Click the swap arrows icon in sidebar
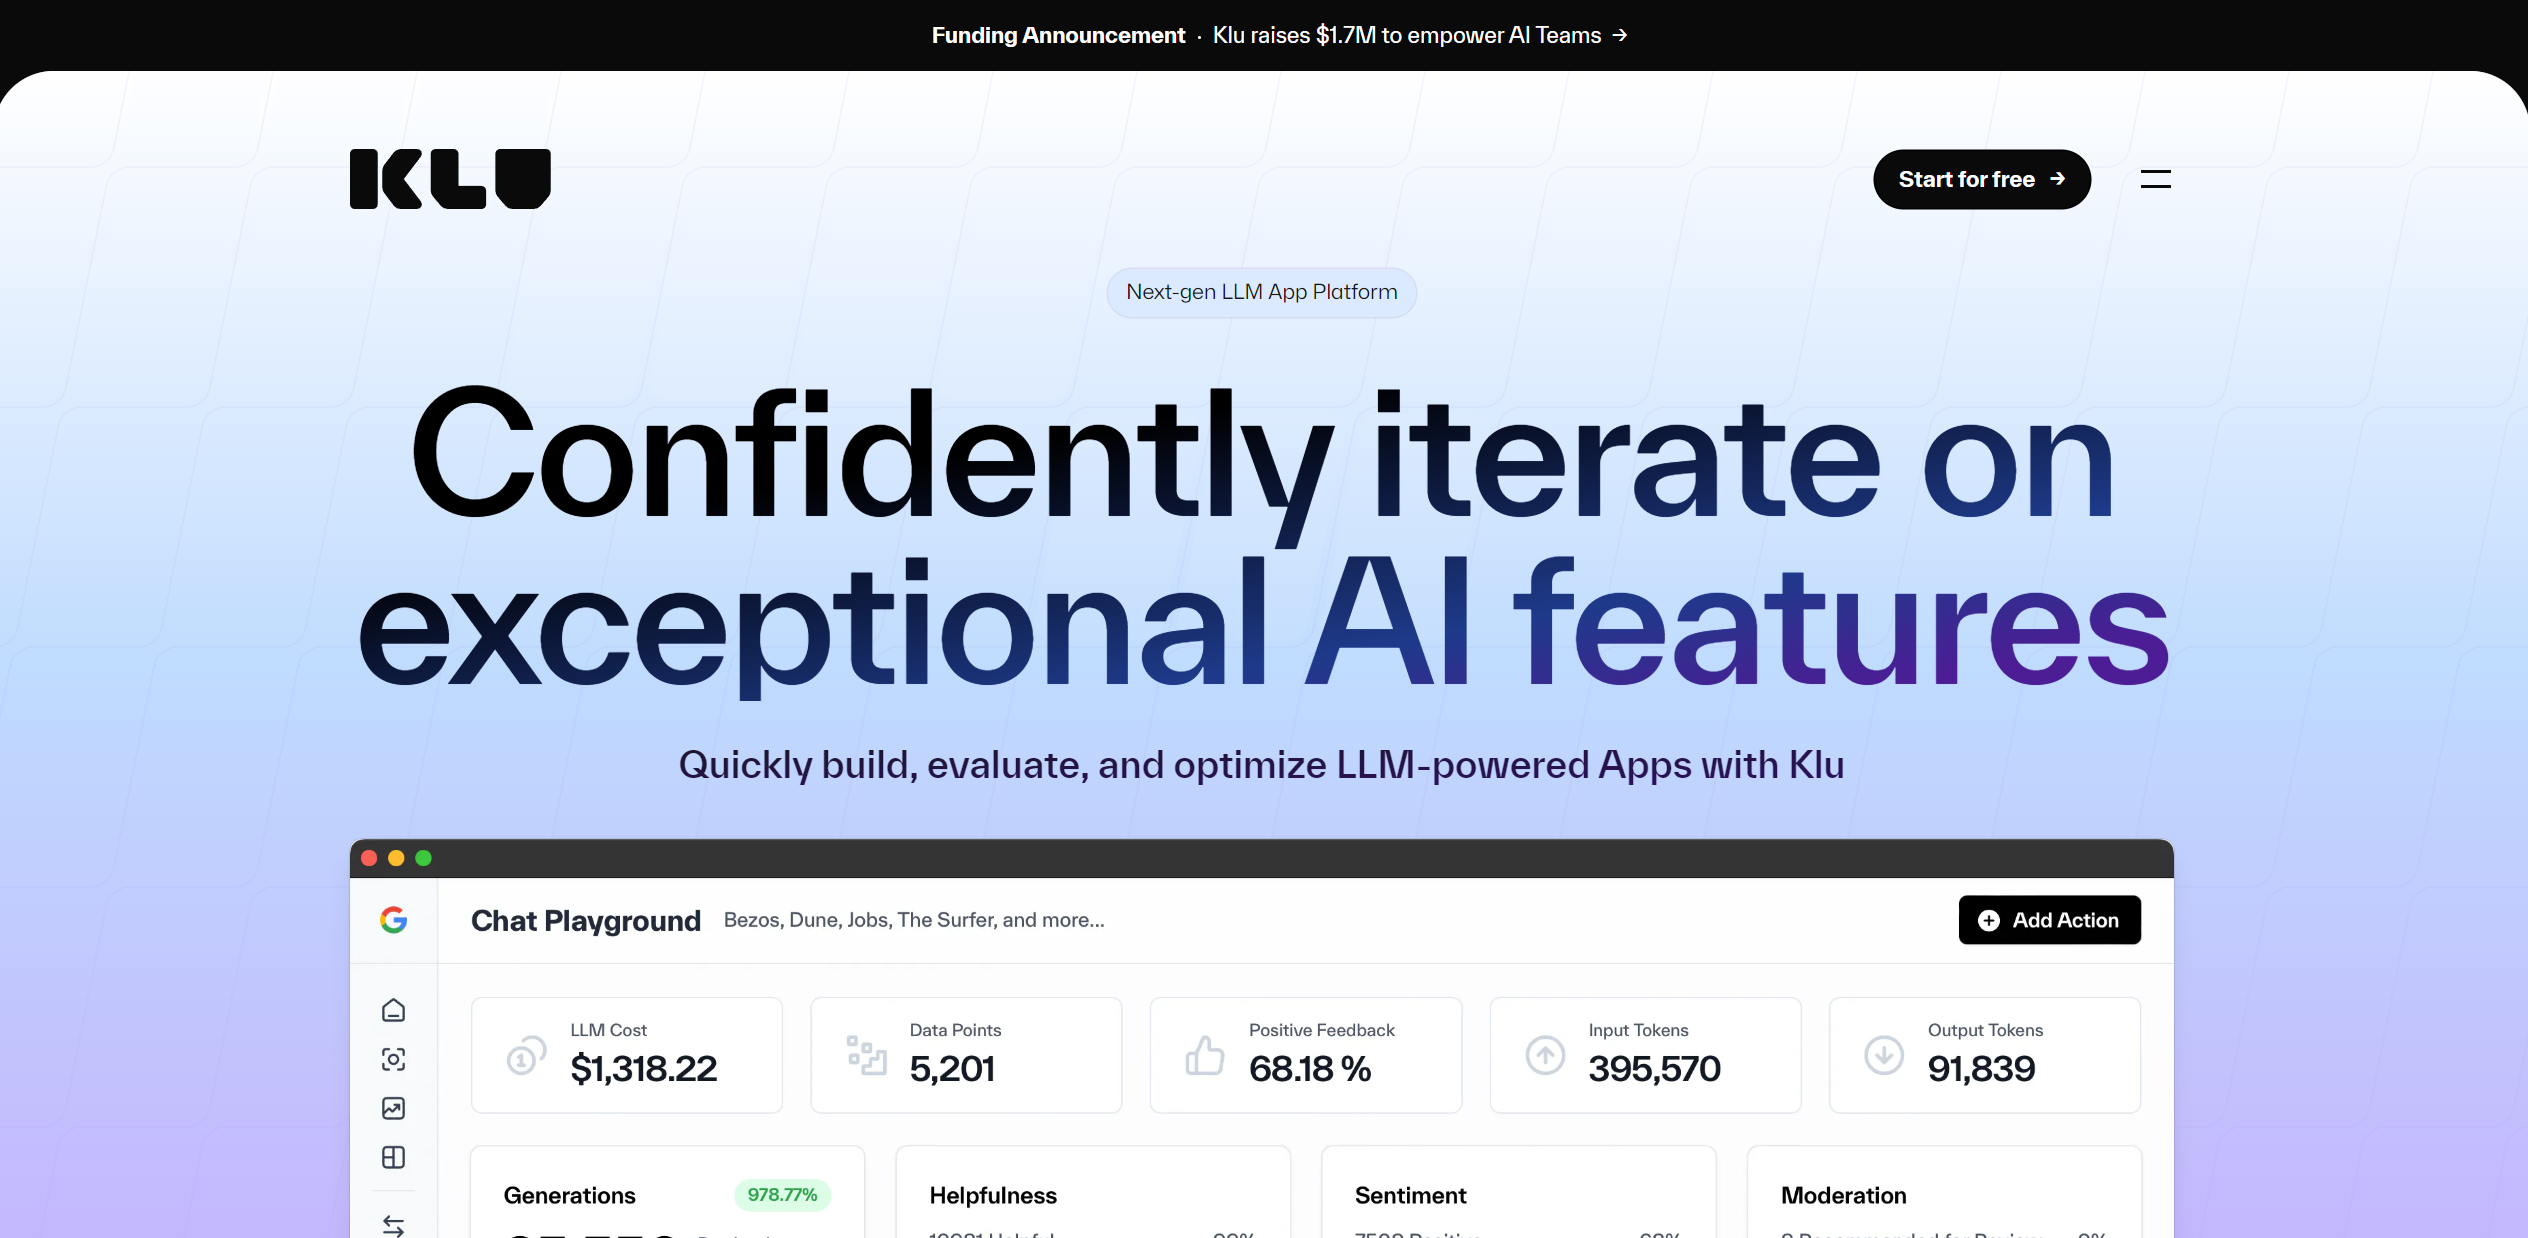 (x=393, y=1225)
